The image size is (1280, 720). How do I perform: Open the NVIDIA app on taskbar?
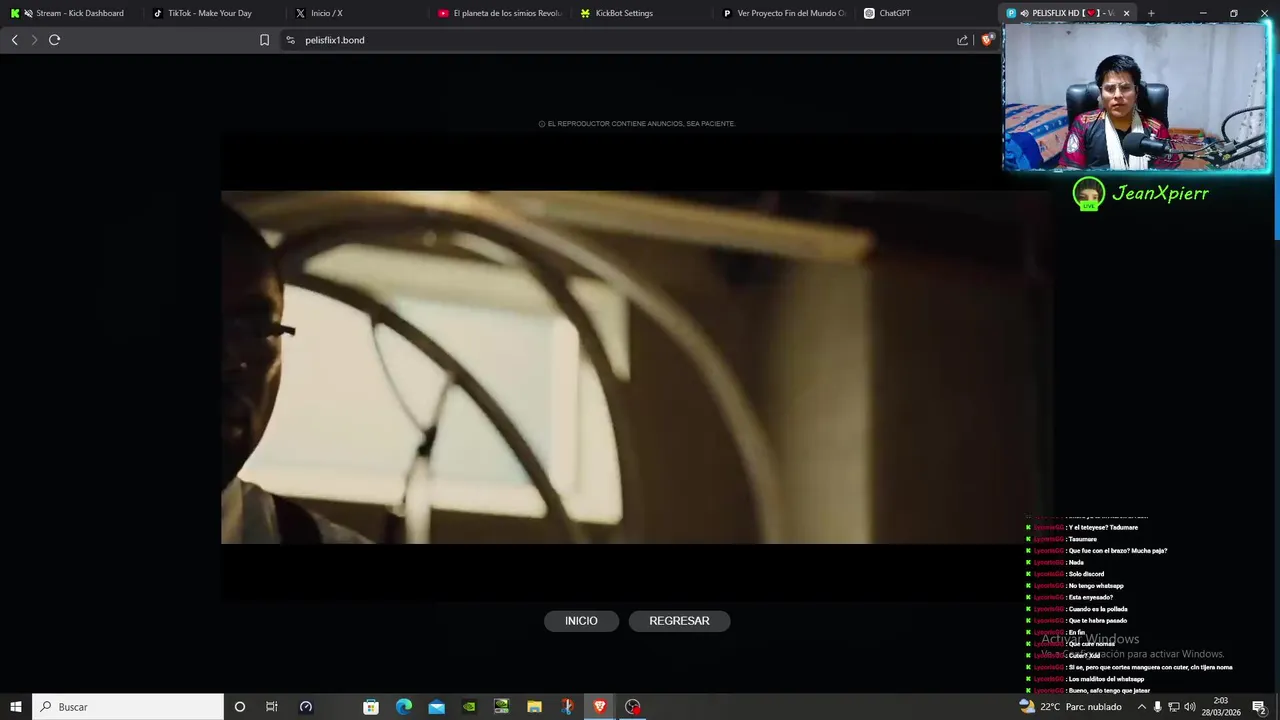point(469,707)
